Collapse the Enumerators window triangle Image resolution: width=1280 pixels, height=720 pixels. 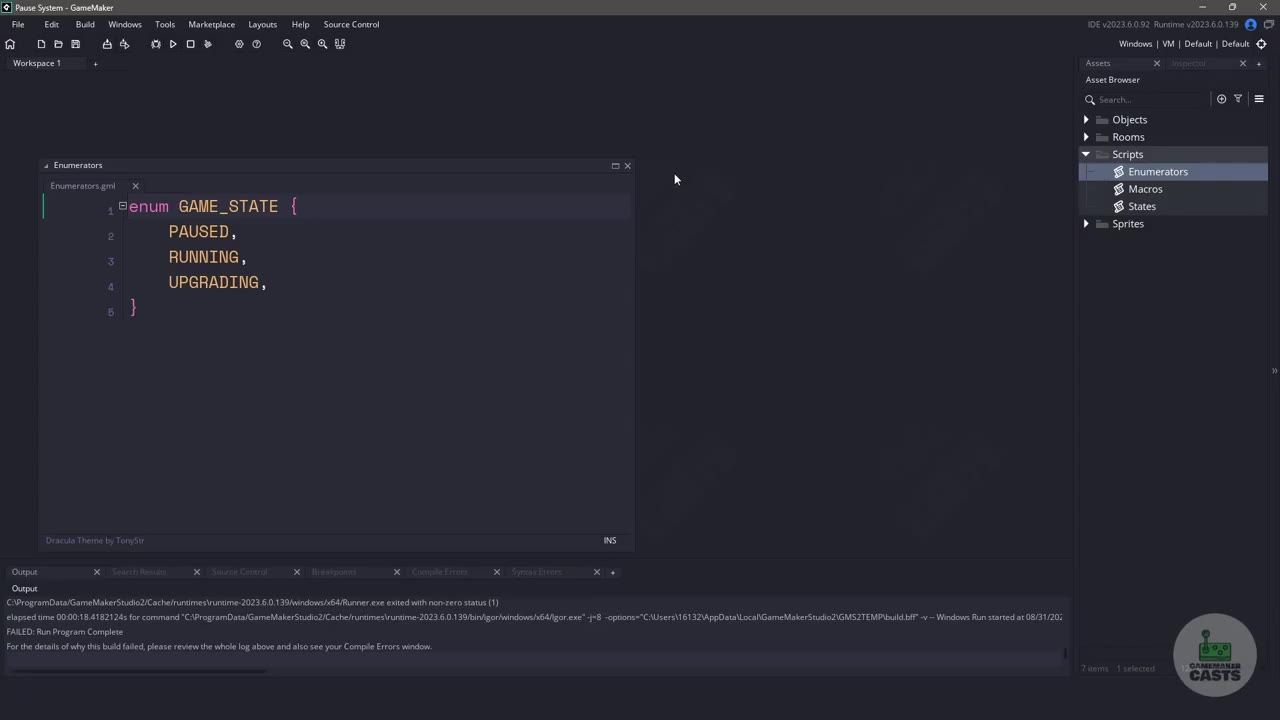pyautogui.click(x=46, y=166)
